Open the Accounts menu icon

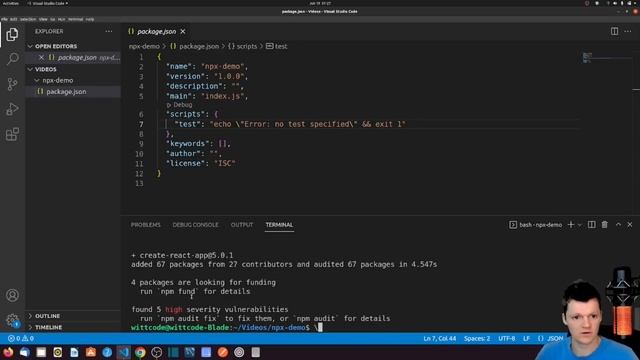[x=12, y=295]
